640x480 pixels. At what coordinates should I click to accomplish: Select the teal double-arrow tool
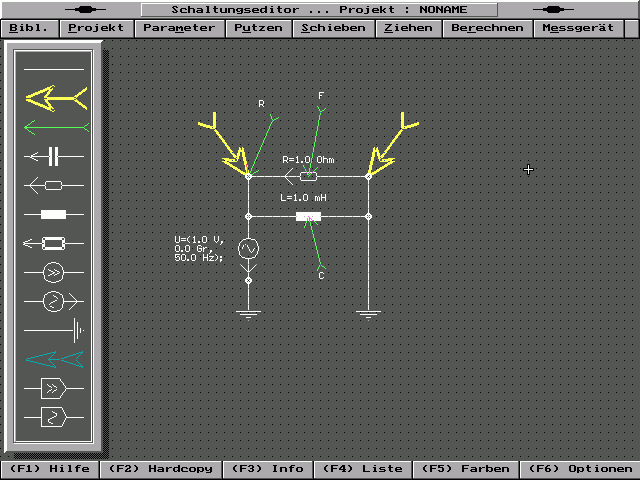click(x=54, y=359)
